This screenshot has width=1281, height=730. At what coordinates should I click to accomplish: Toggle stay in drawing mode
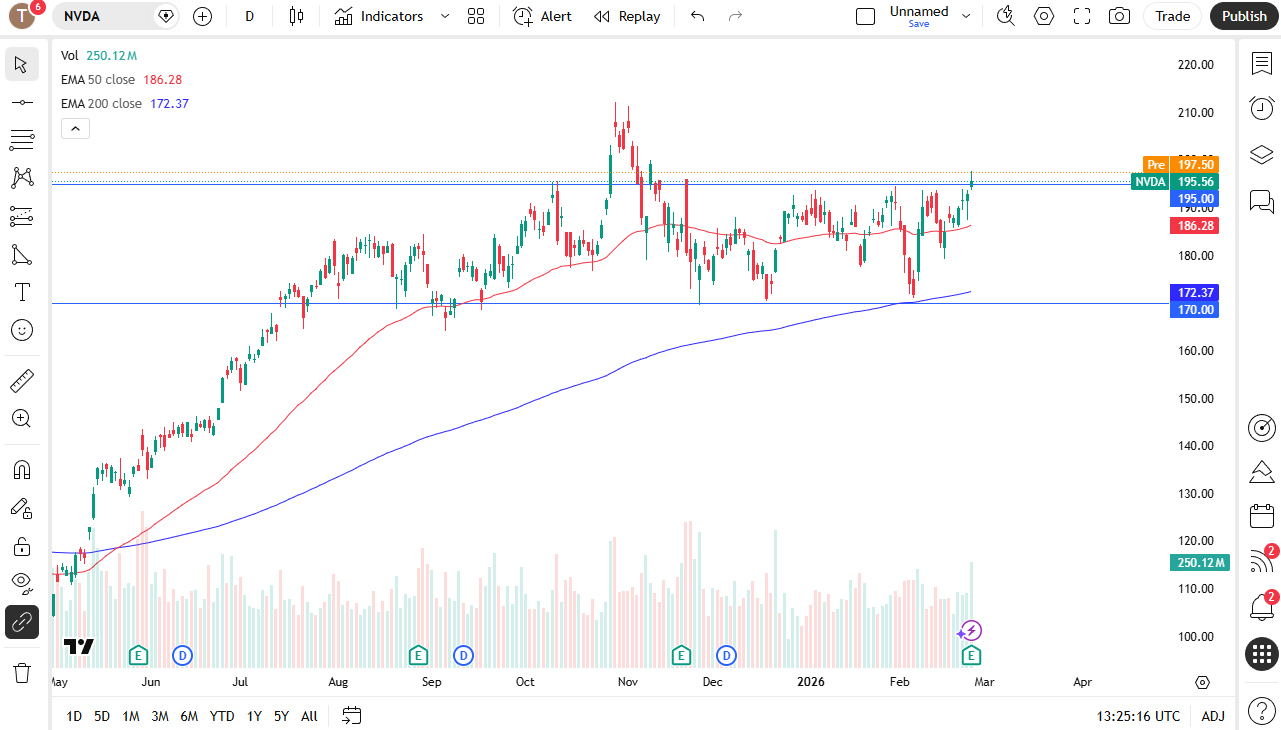(21, 508)
